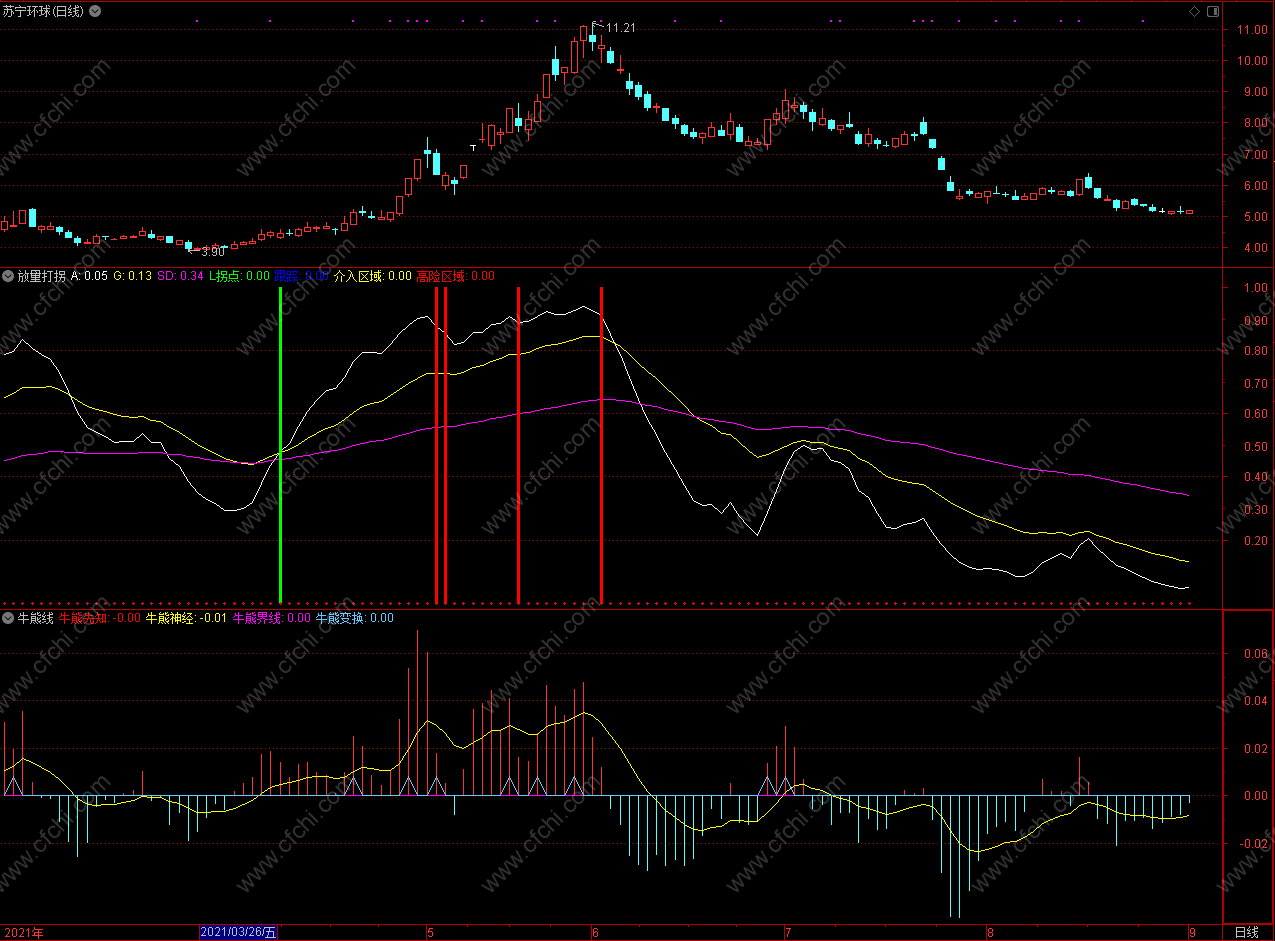Viewport: 1275px width, 941px height.
Task: Click the 牛熊先知 indicator label
Action: point(85,618)
